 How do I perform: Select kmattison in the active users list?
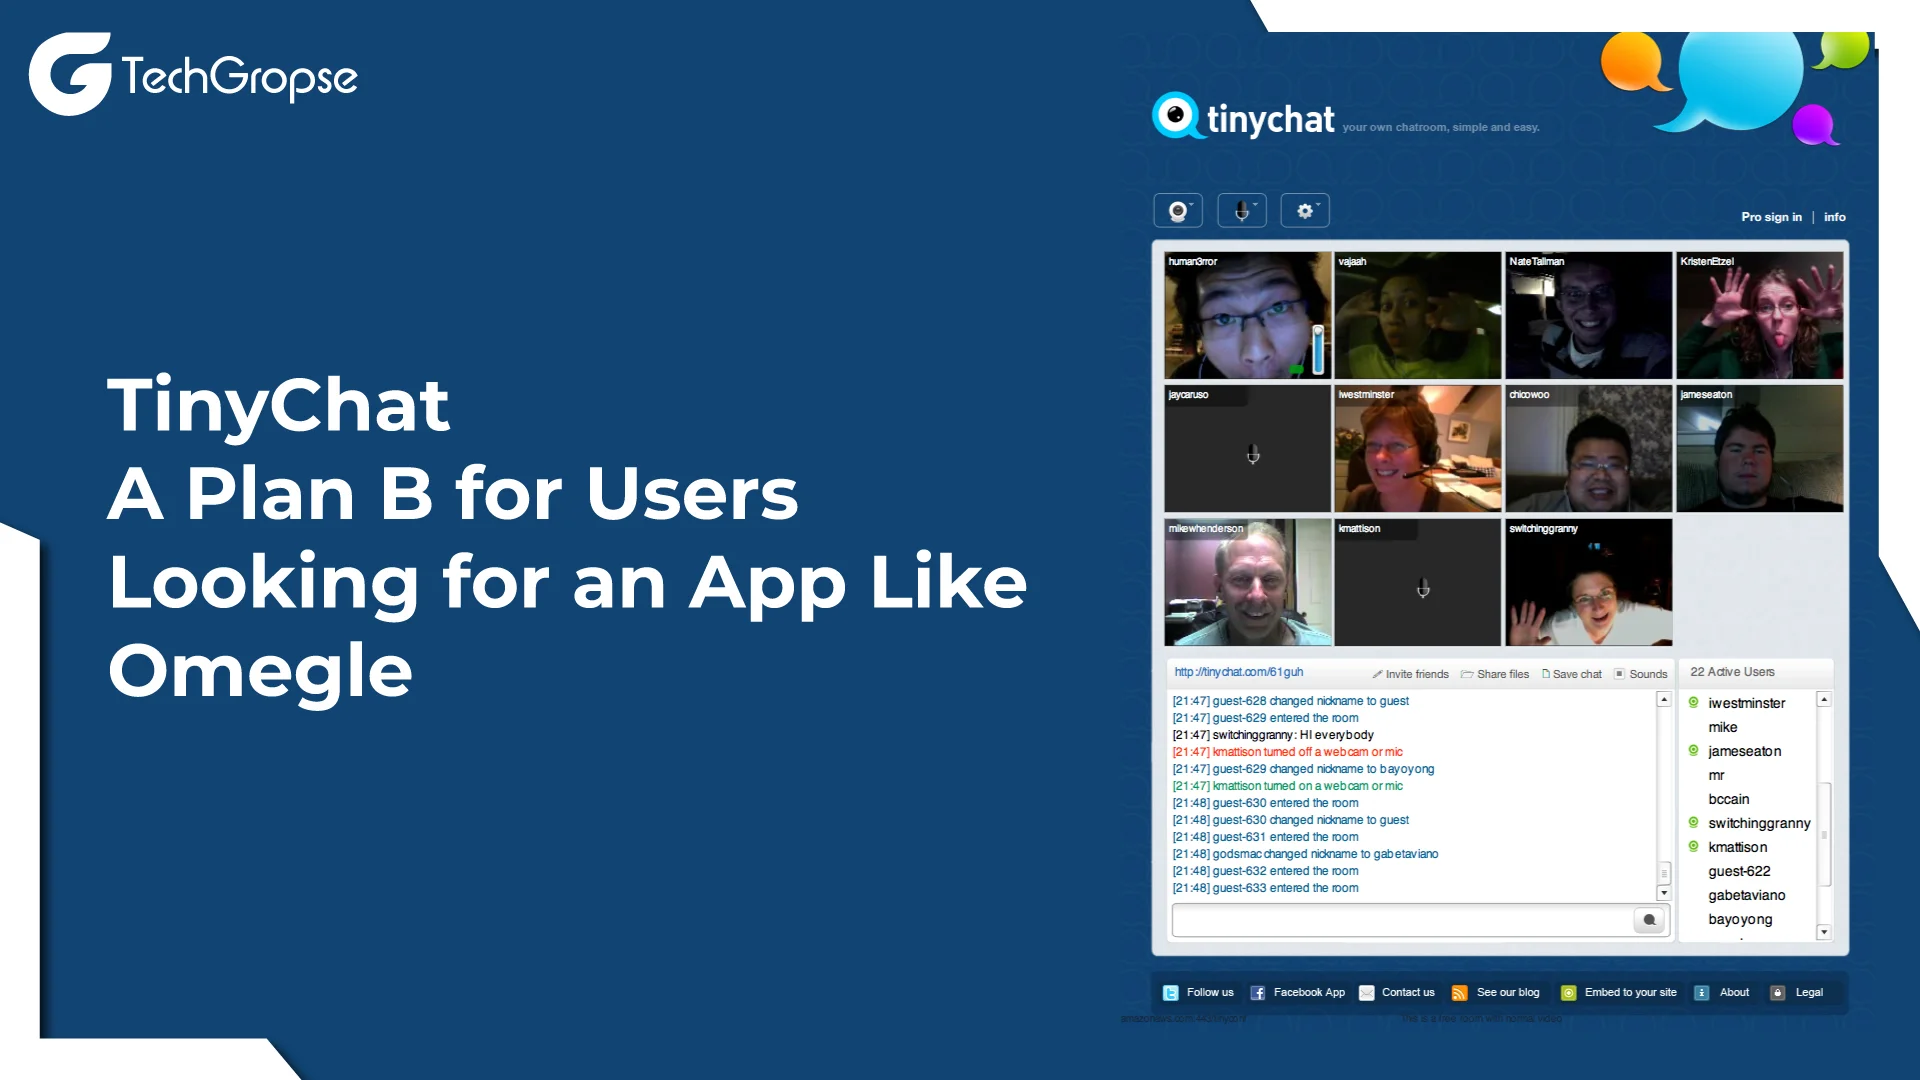click(1737, 847)
